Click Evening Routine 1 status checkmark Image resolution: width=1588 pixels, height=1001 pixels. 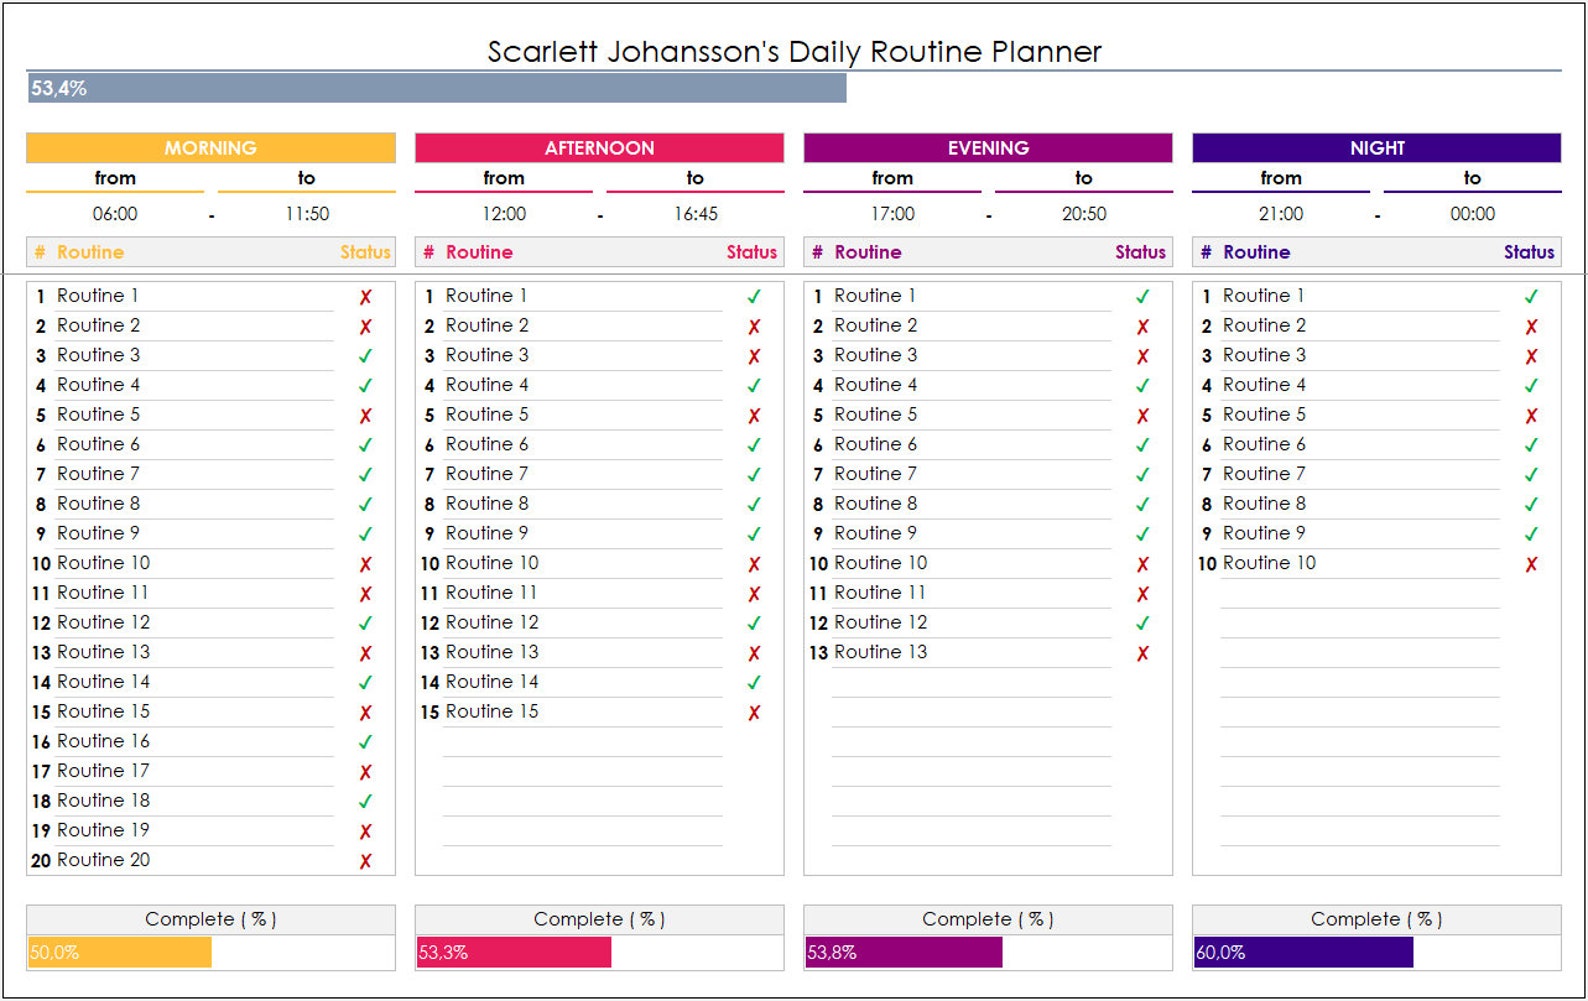[x=1143, y=297]
